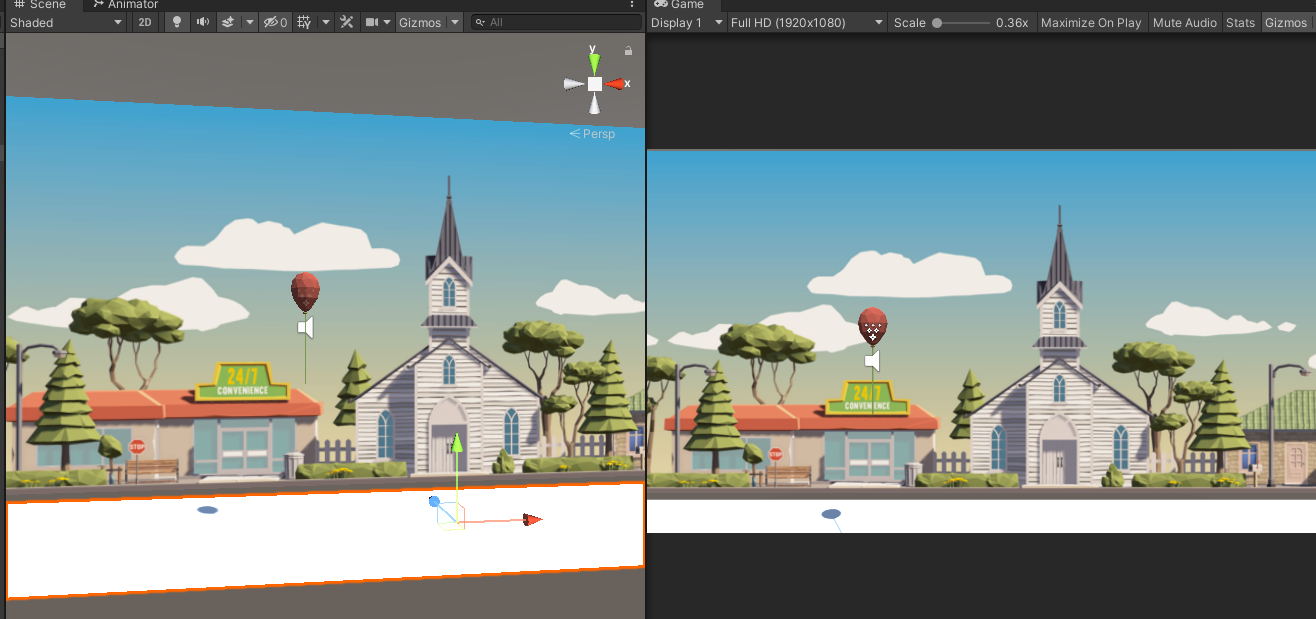Open the Full HD resolution dropdown

[x=807, y=22]
